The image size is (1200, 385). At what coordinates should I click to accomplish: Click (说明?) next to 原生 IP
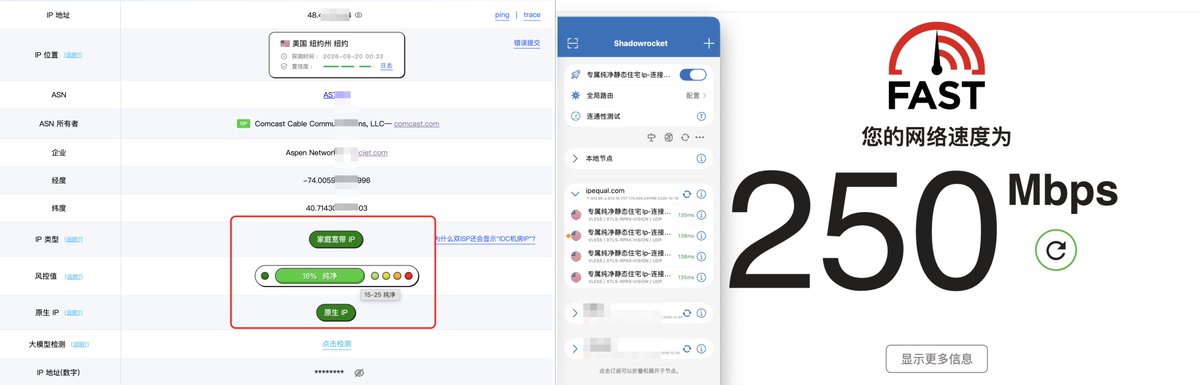73,313
